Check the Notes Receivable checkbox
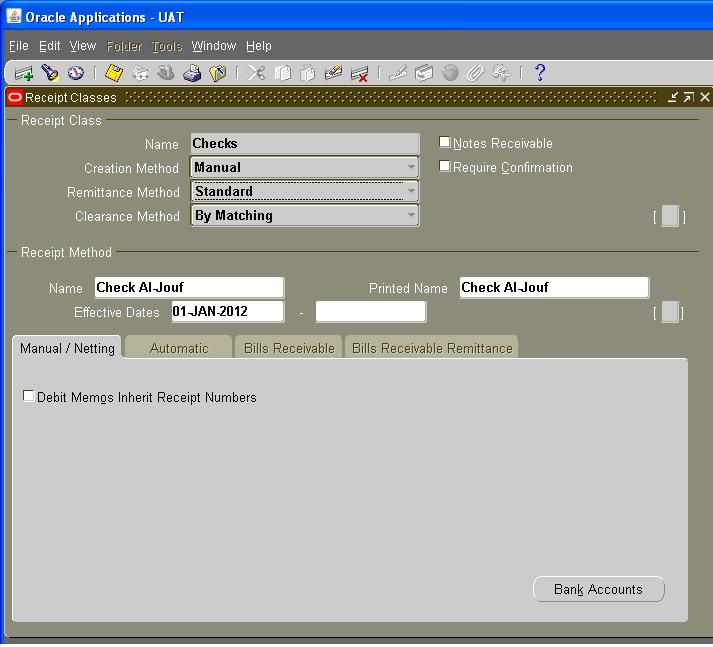This screenshot has width=713, height=647. (x=444, y=142)
